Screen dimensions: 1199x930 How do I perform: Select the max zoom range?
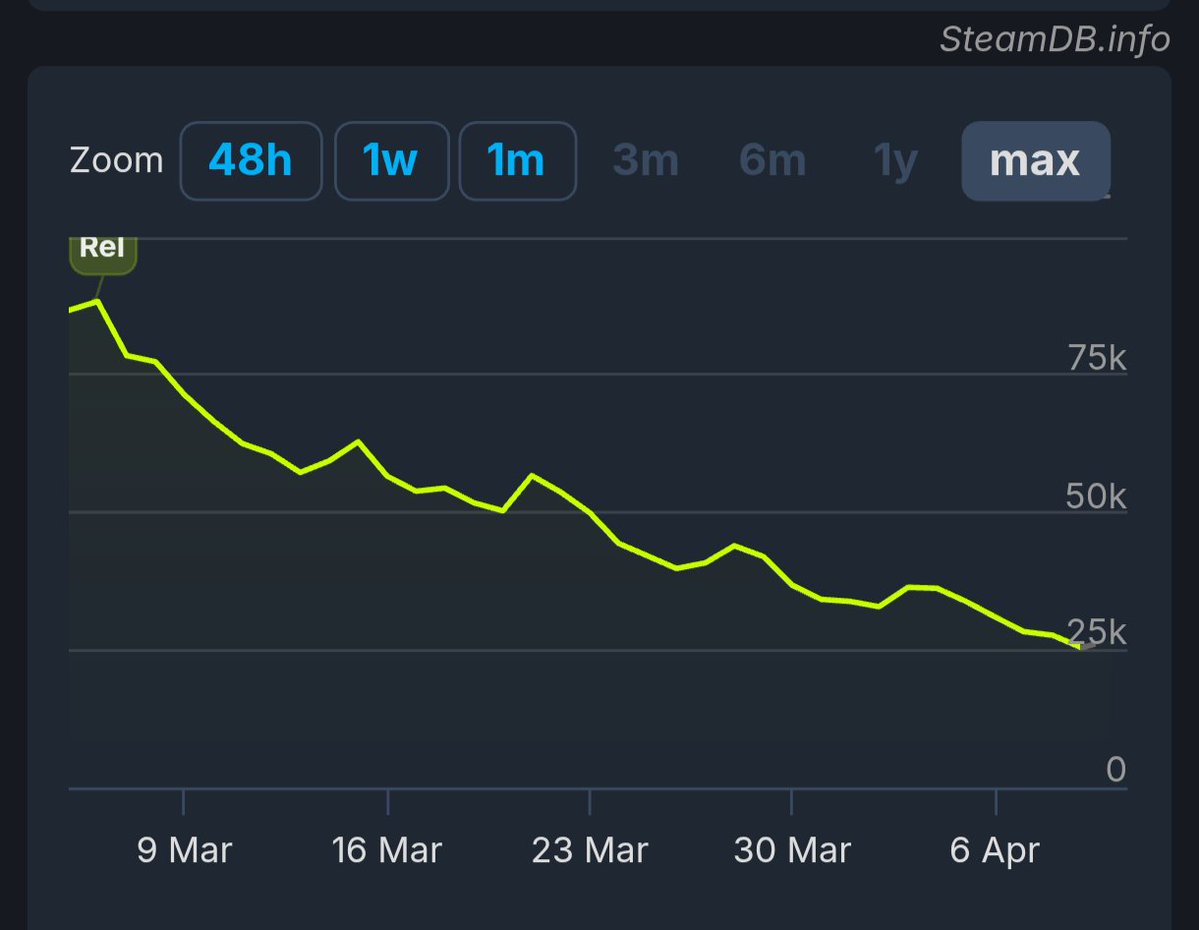tap(1035, 160)
